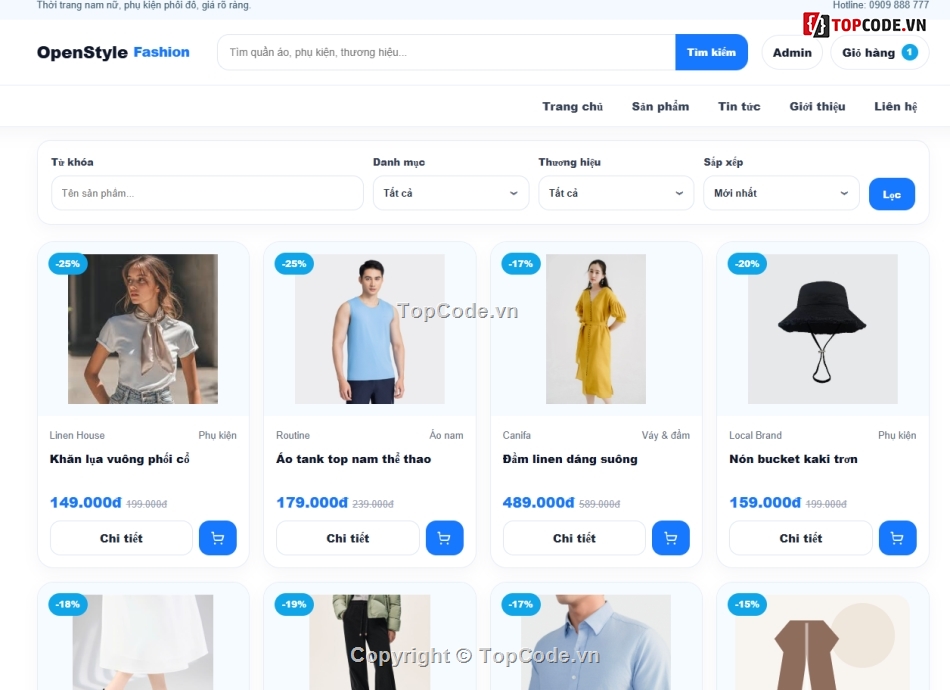Viewport: 950px width, 690px height.
Task: Focus the Từ khóa product name field
Action: click(207, 193)
